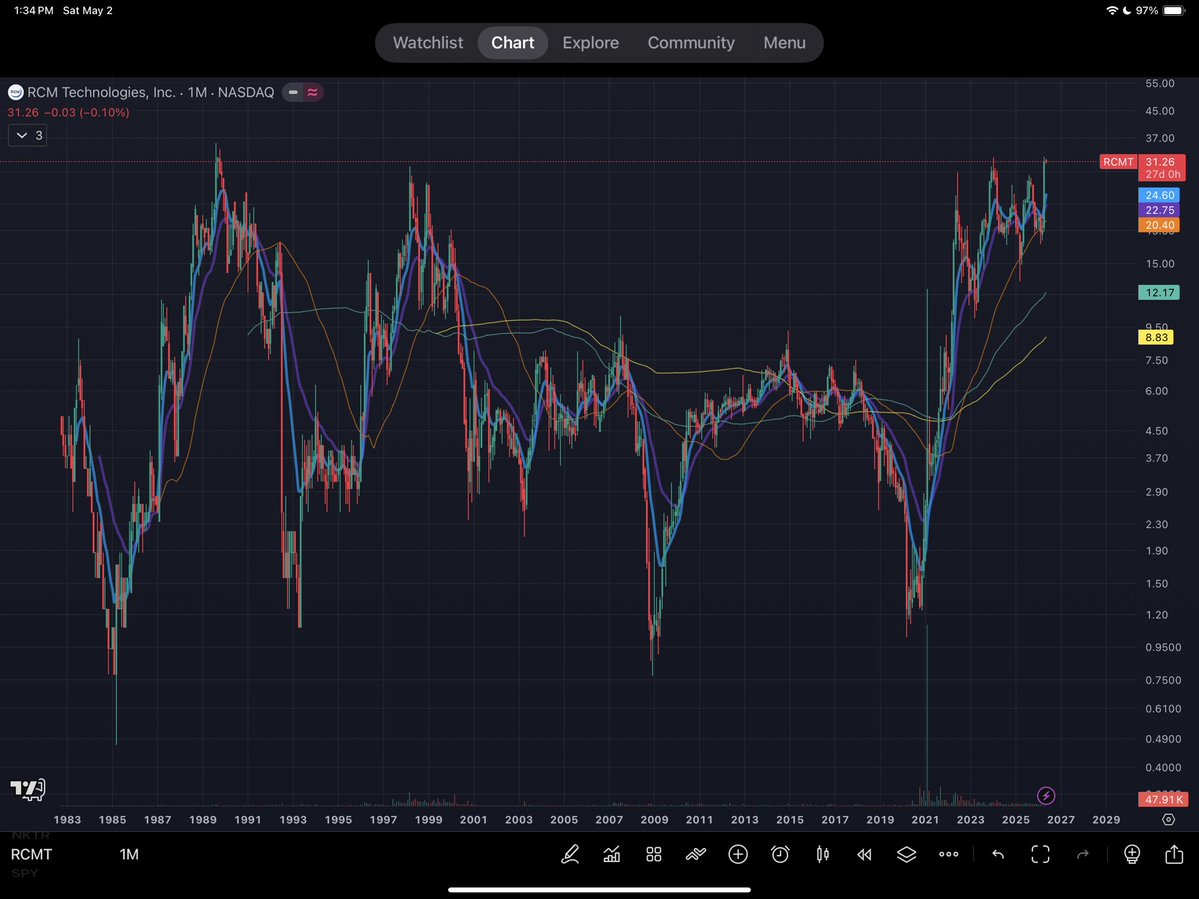Tap the purple lightning bolt icon
This screenshot has height=899, width=1199.
pyautogui.click(x=1046, y=796)
